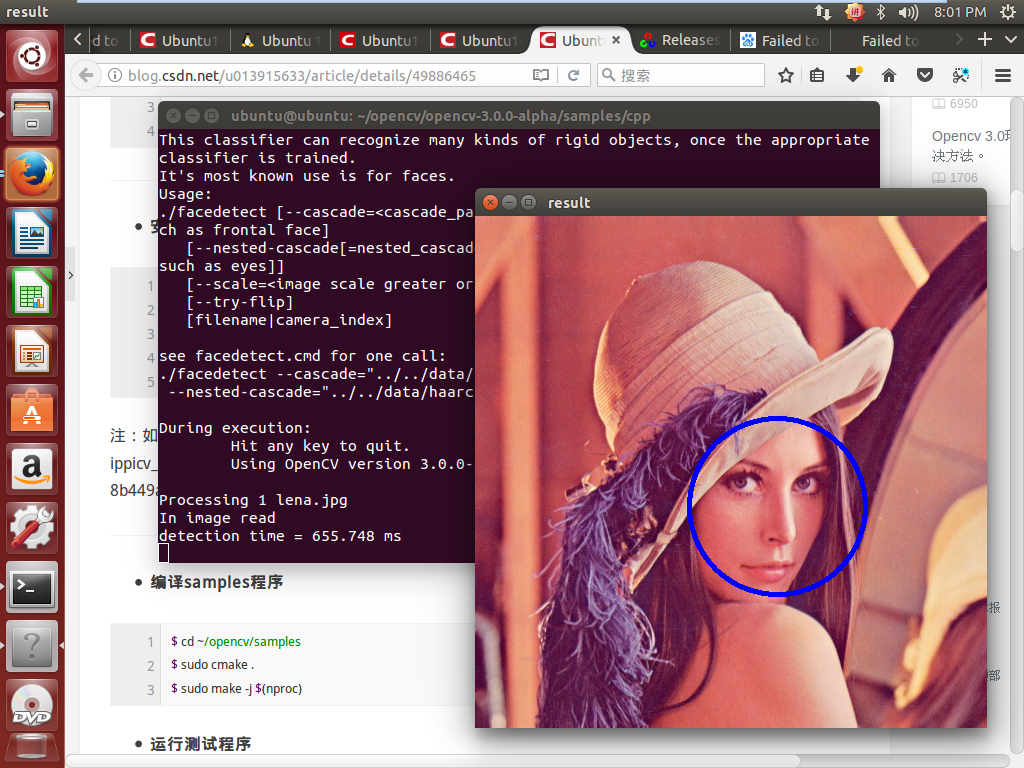Close the active Ubuntu tab
The height and width of the screenshot is (768, 1024).
tap(616, 40)
